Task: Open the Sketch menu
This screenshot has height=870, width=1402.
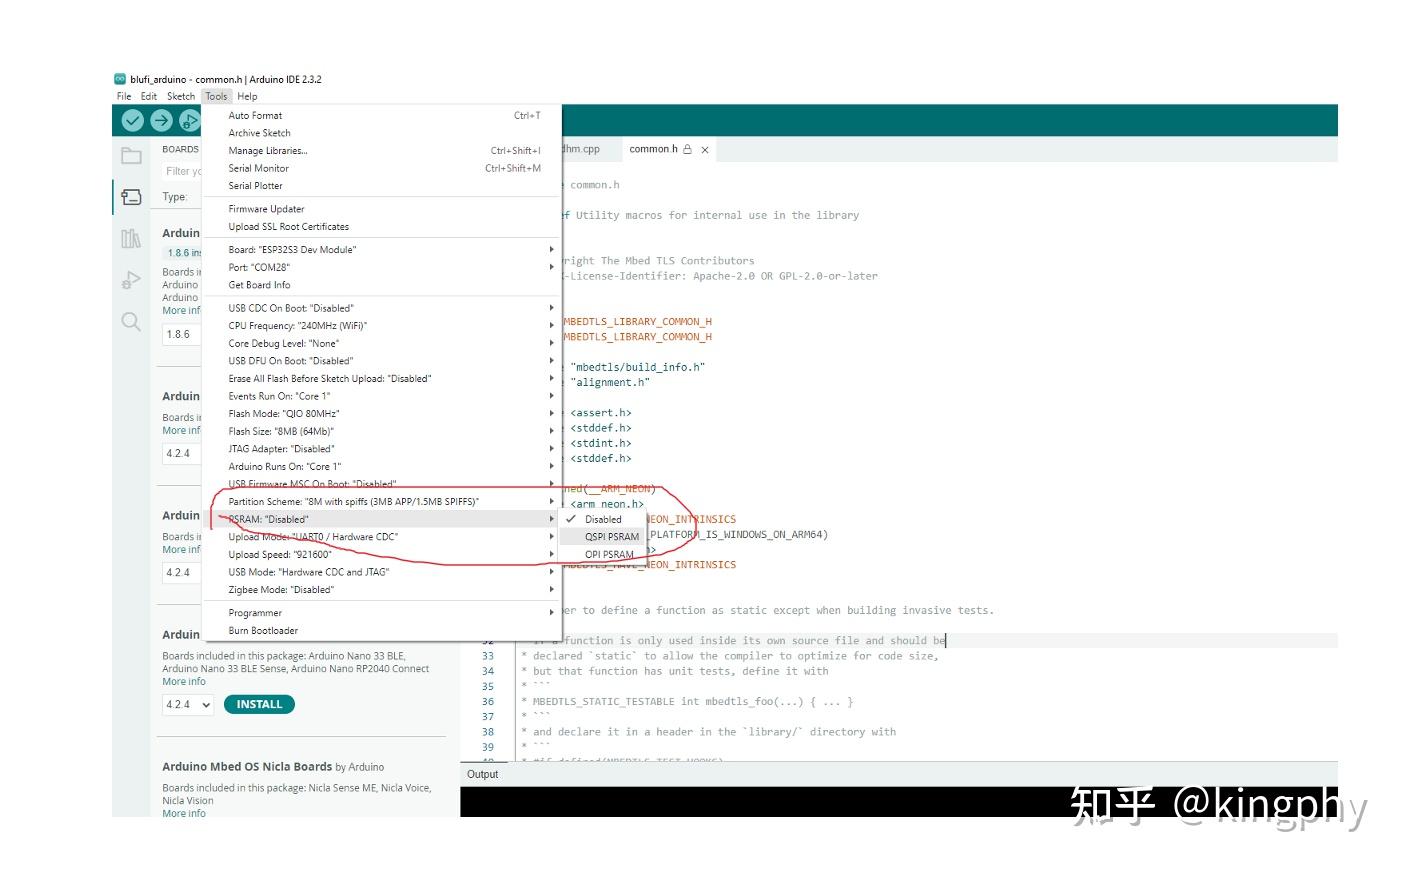Action: pos(181,97)
